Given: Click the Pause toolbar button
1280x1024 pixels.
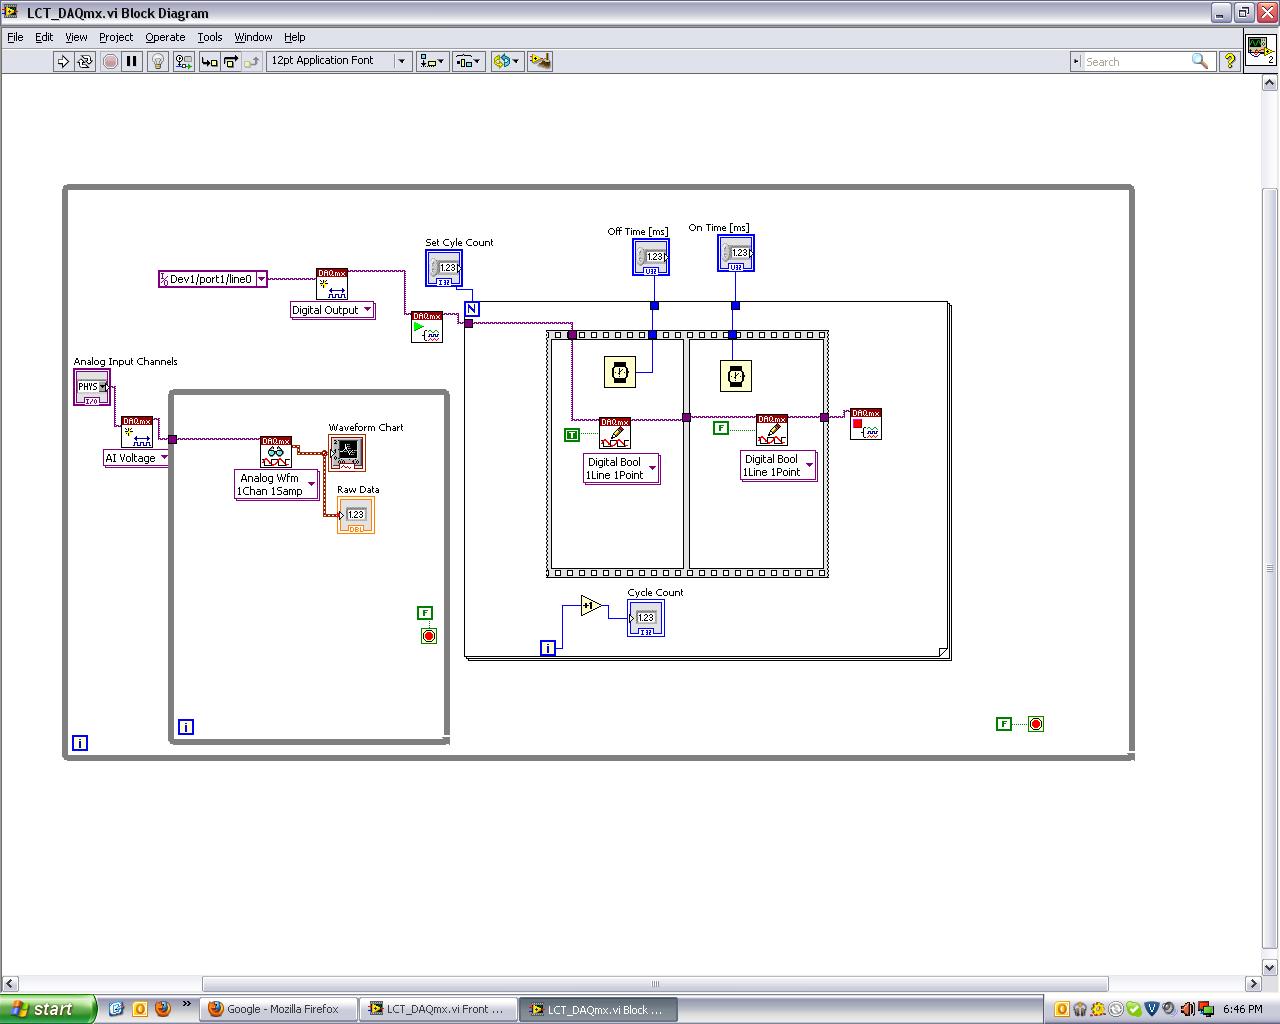Looking at the screenshot, I should point(132,61).
